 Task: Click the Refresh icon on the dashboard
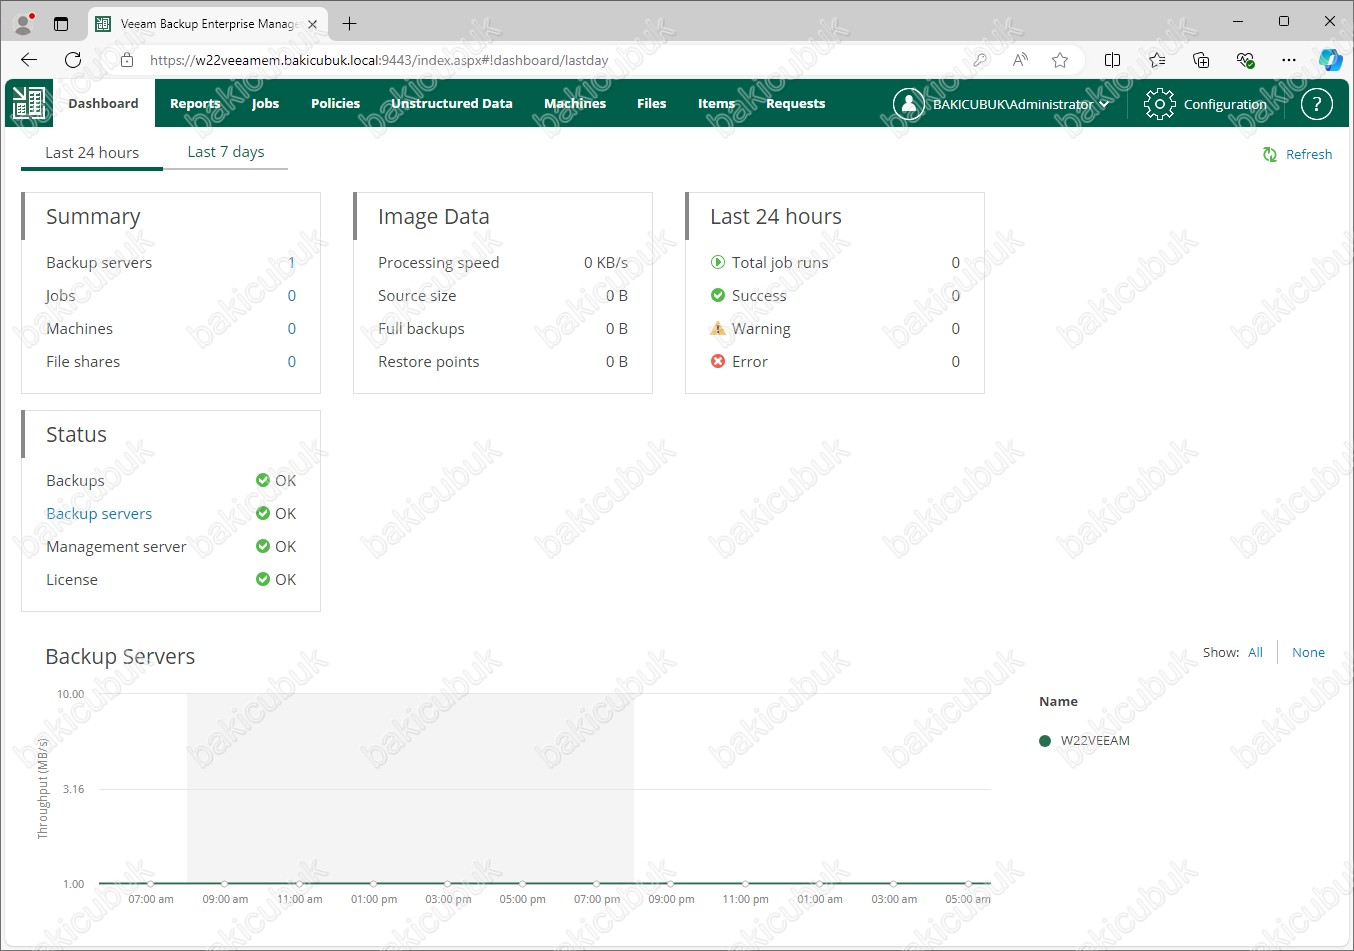pos(1270,154)
